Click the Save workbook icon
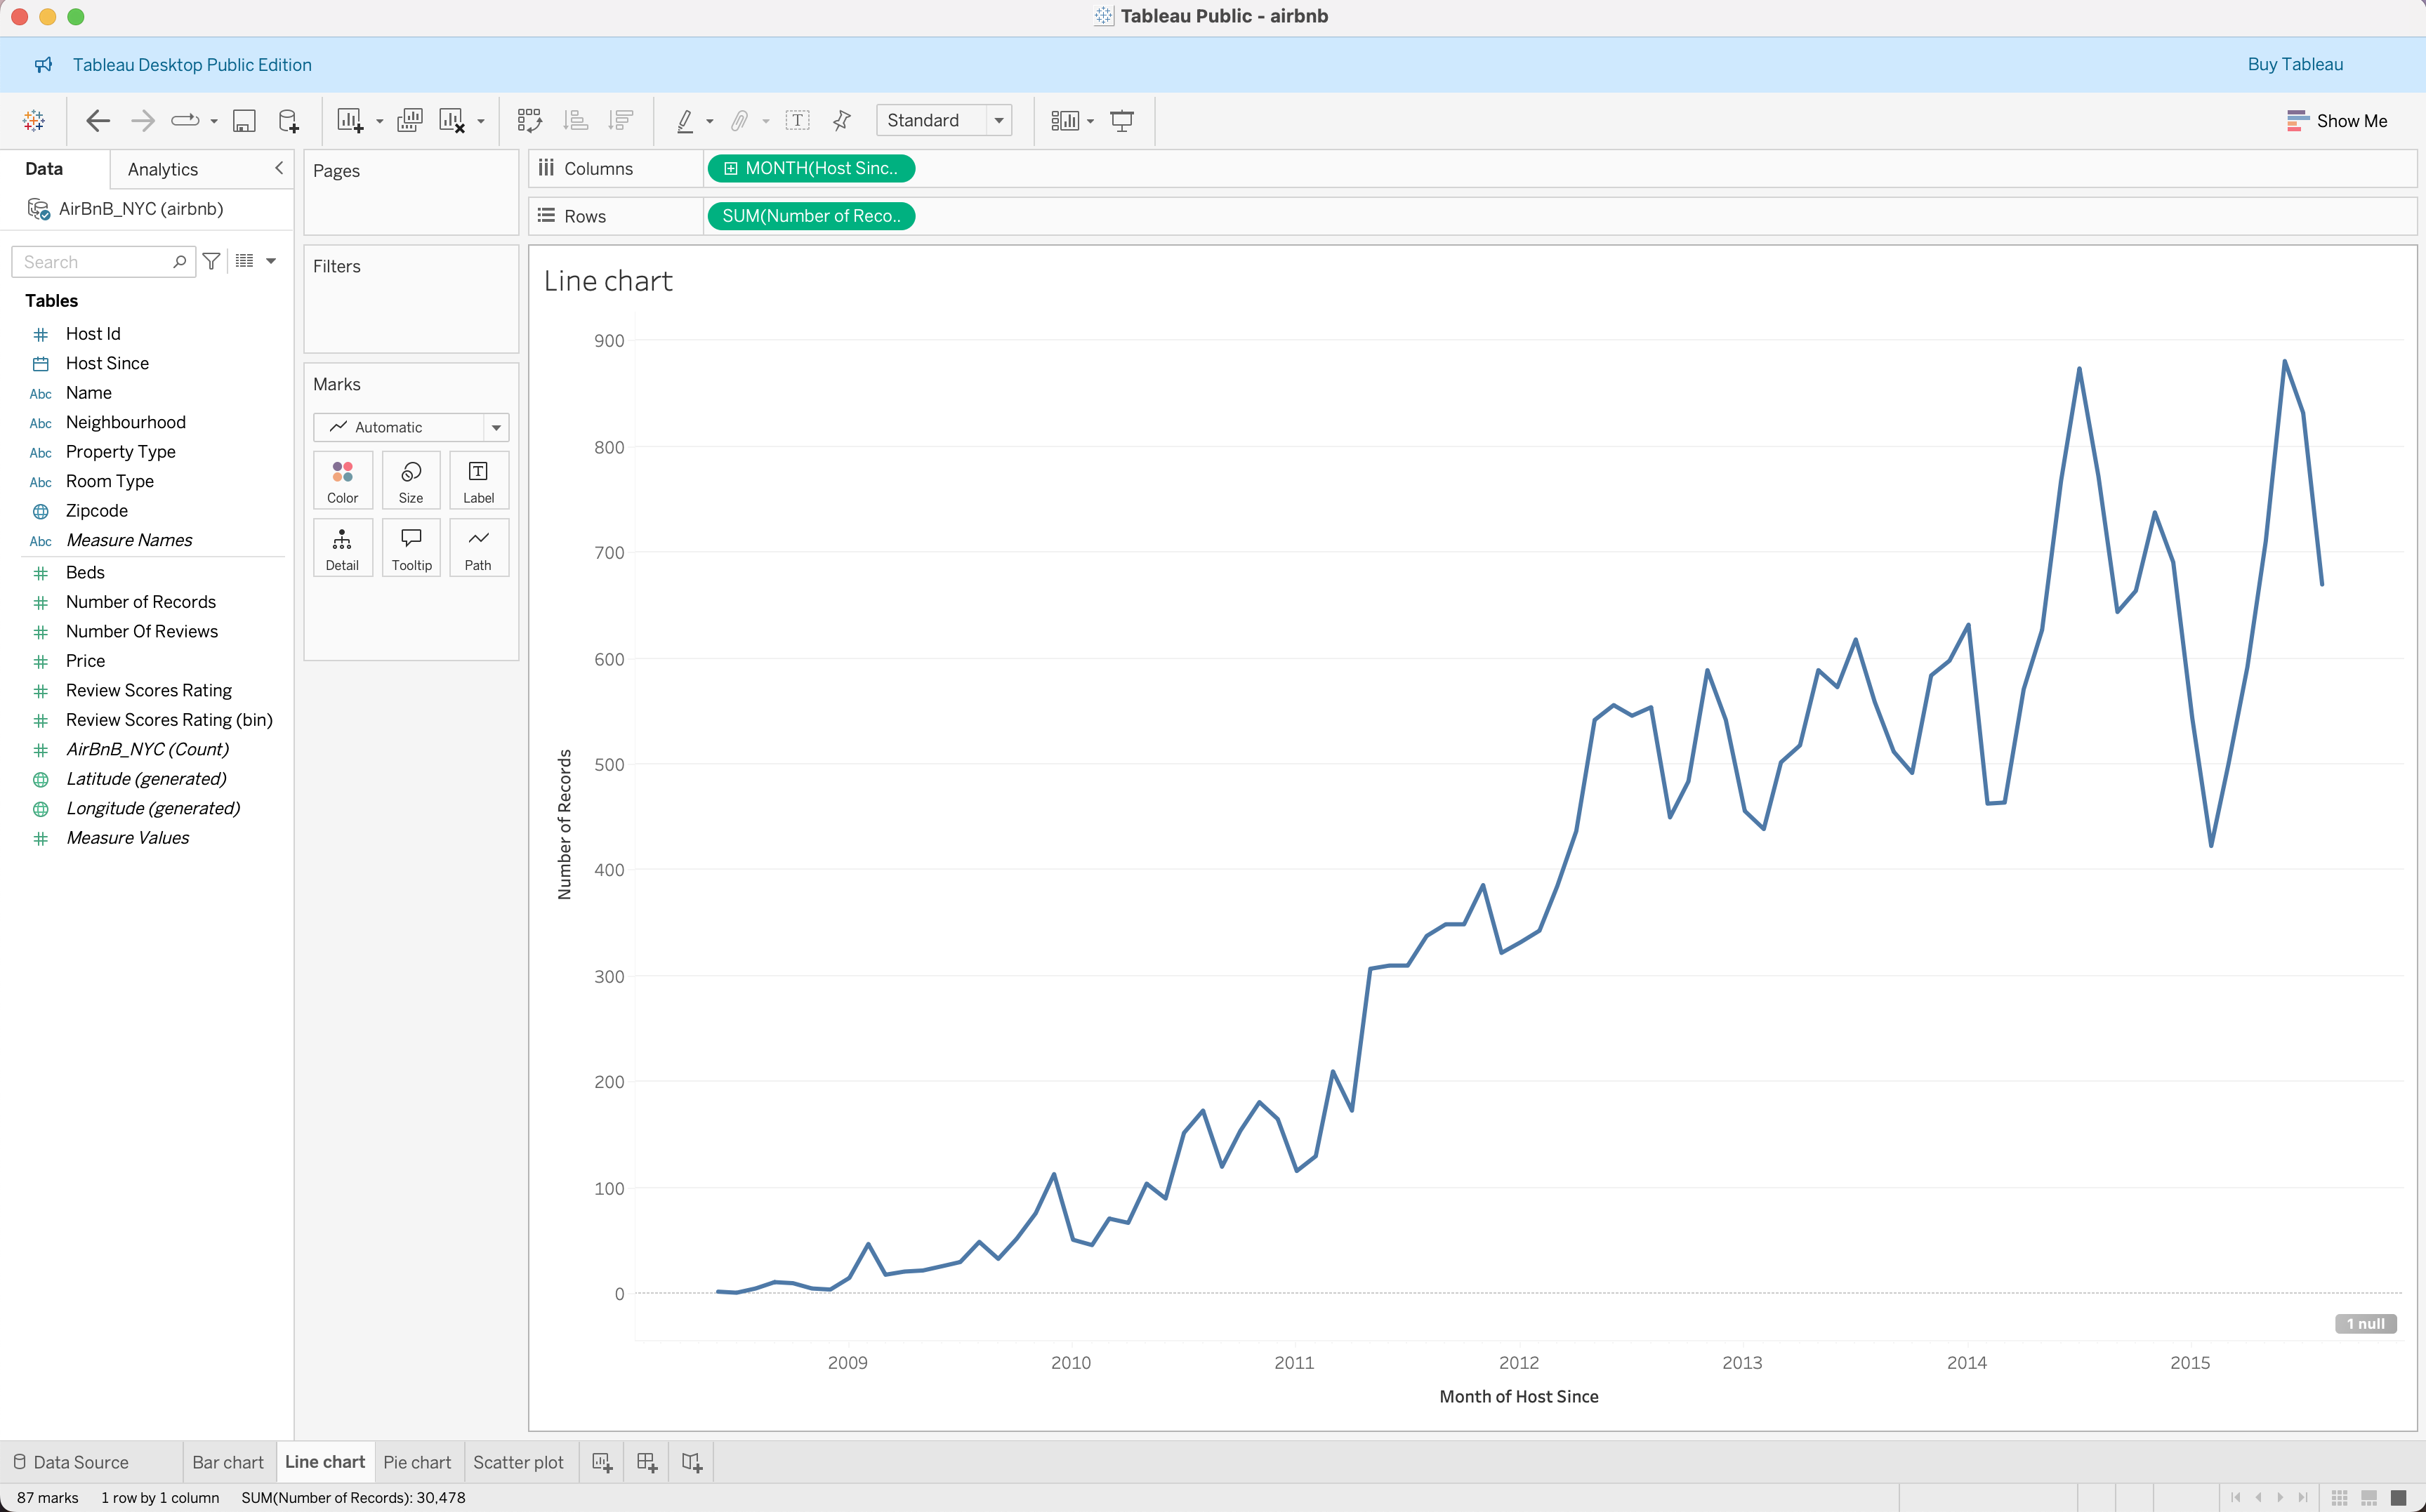 (244, 121)
